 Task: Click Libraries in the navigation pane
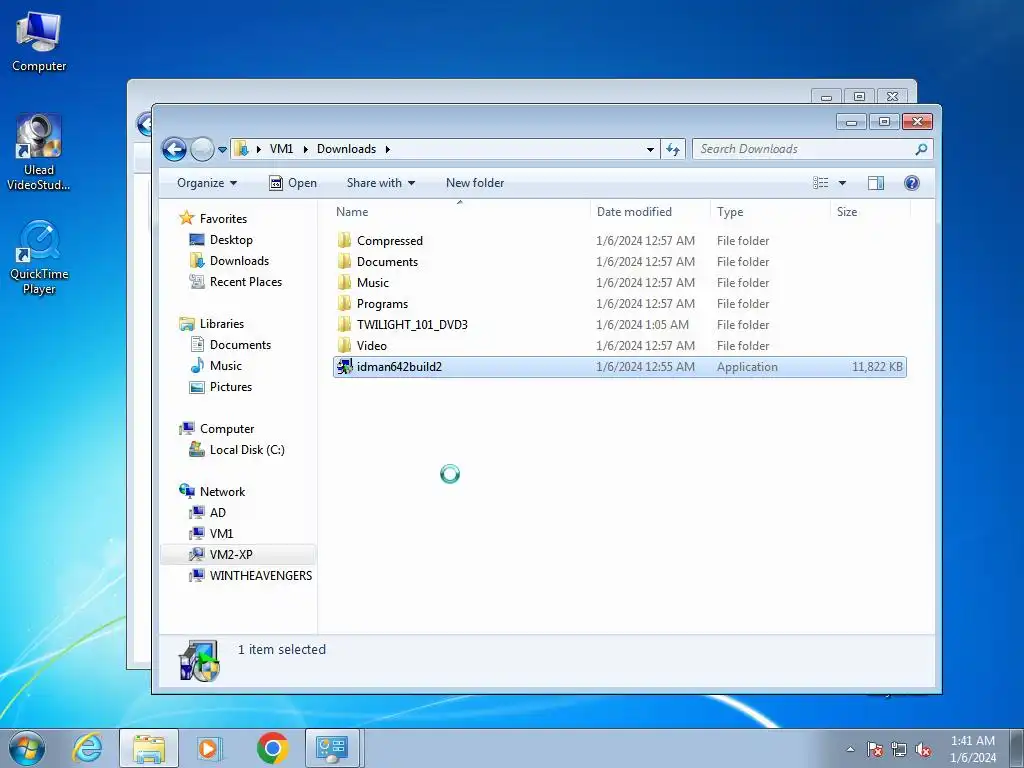(212, 324)
